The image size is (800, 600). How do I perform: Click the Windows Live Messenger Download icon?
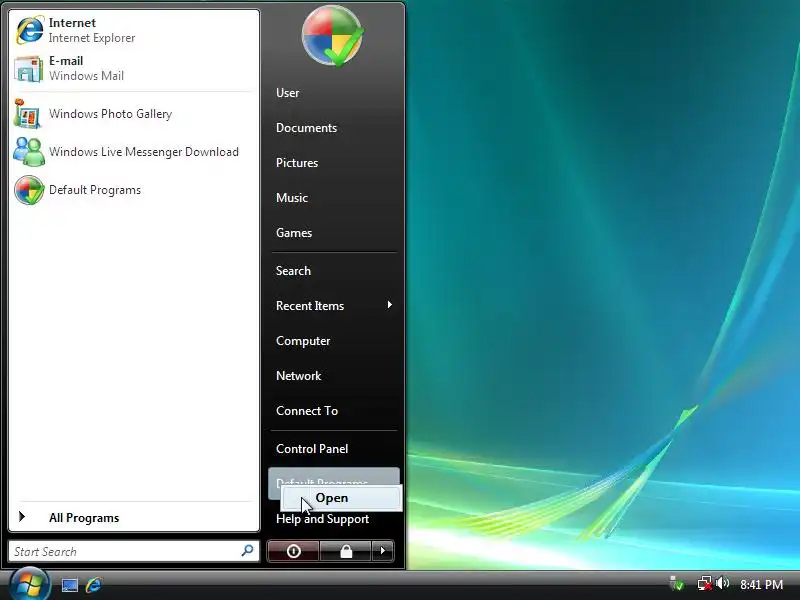29,152
